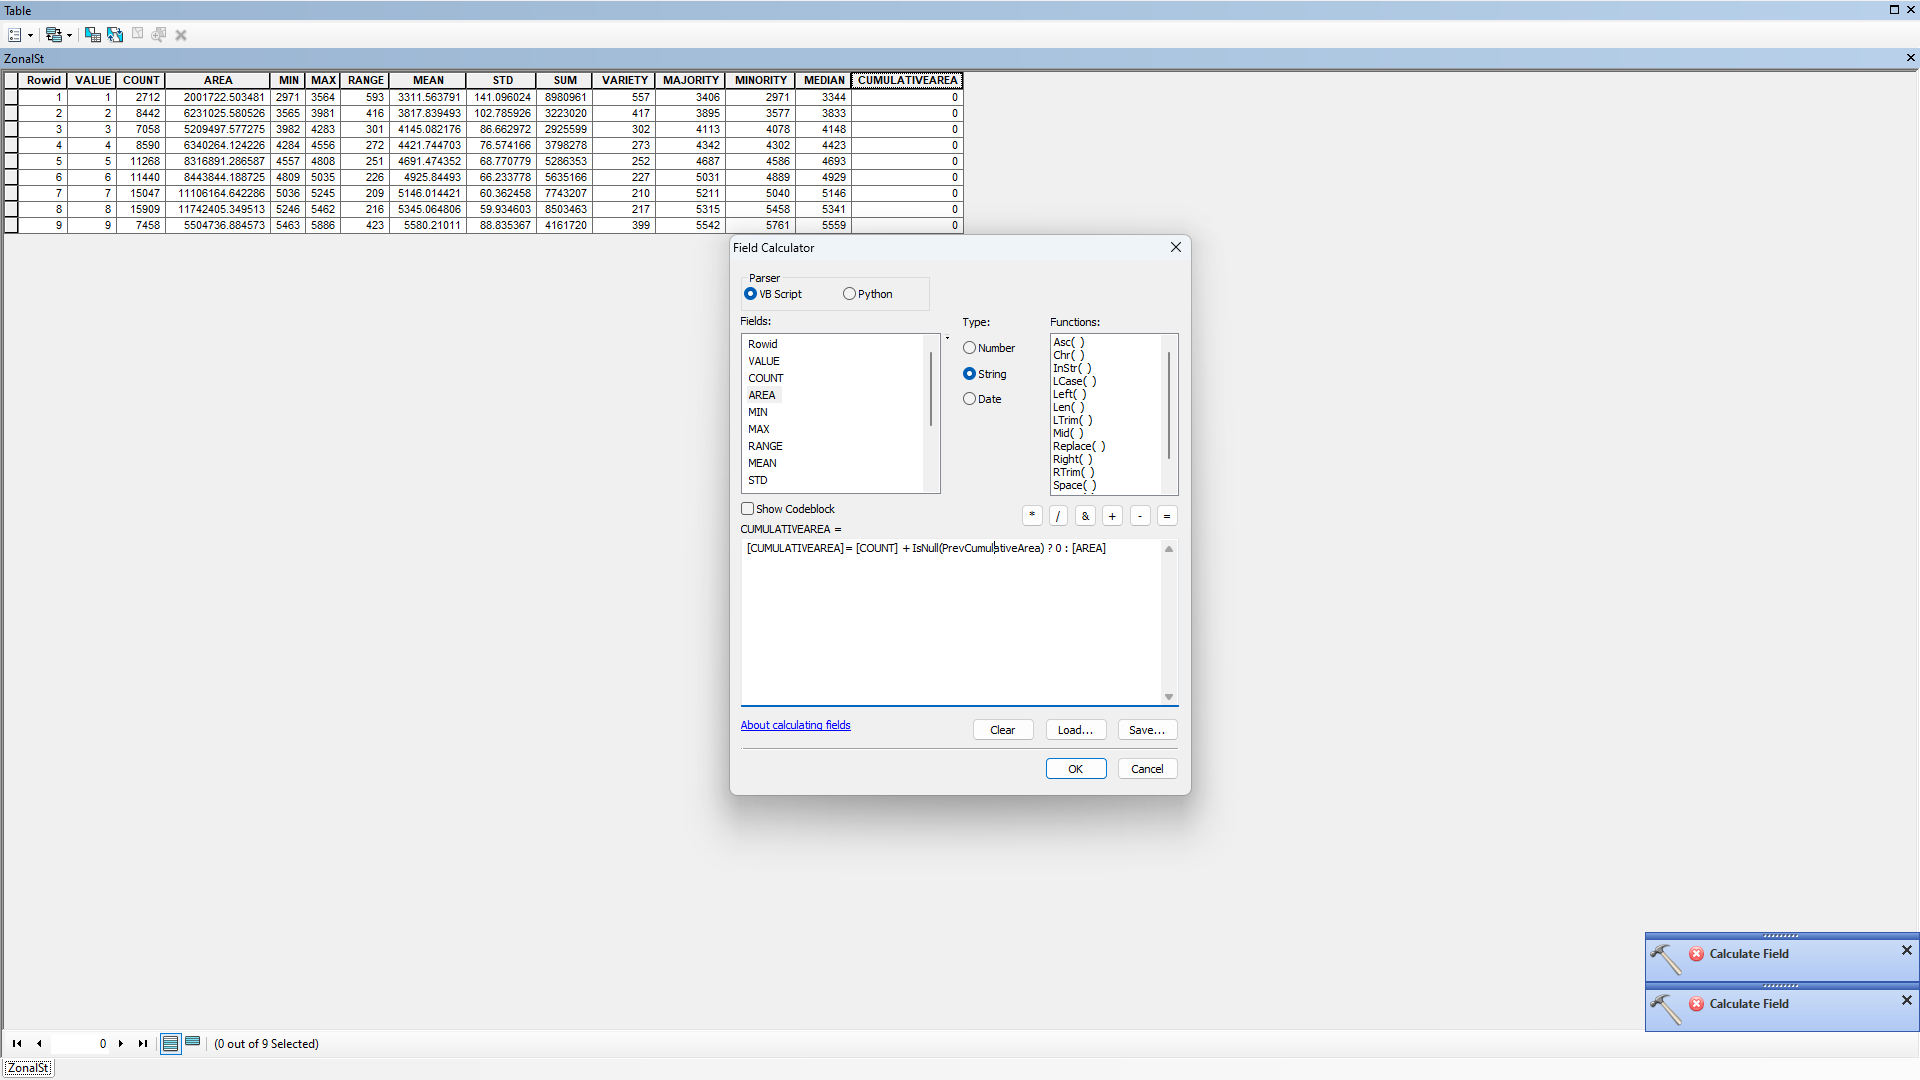Click the Save... button

tap(1147, 730)
